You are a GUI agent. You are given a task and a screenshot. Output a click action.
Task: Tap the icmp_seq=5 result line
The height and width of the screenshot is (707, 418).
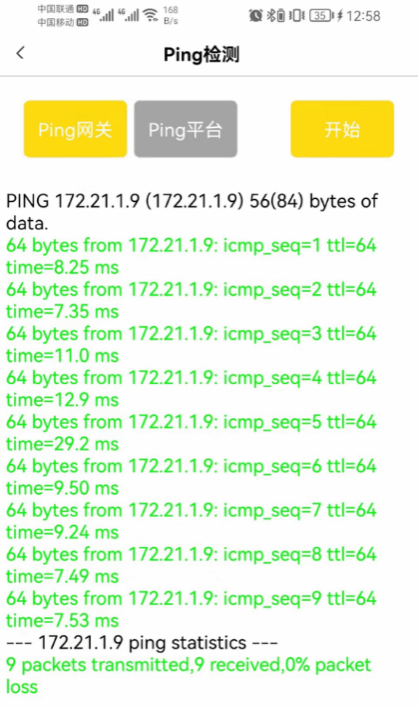(x=191, y=433)
